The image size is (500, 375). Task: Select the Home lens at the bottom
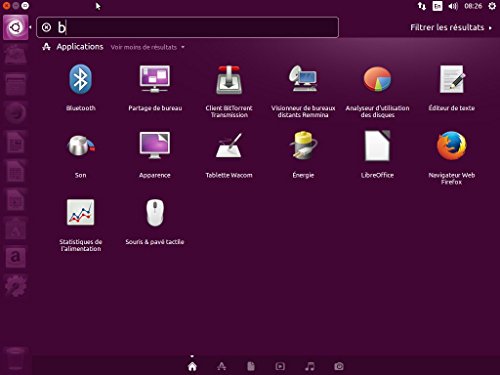pos(192,367)
